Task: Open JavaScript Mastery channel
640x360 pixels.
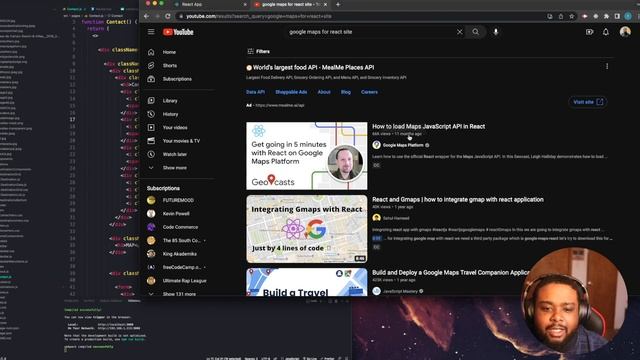Action: pyautogui.click(x=400, y=291)
